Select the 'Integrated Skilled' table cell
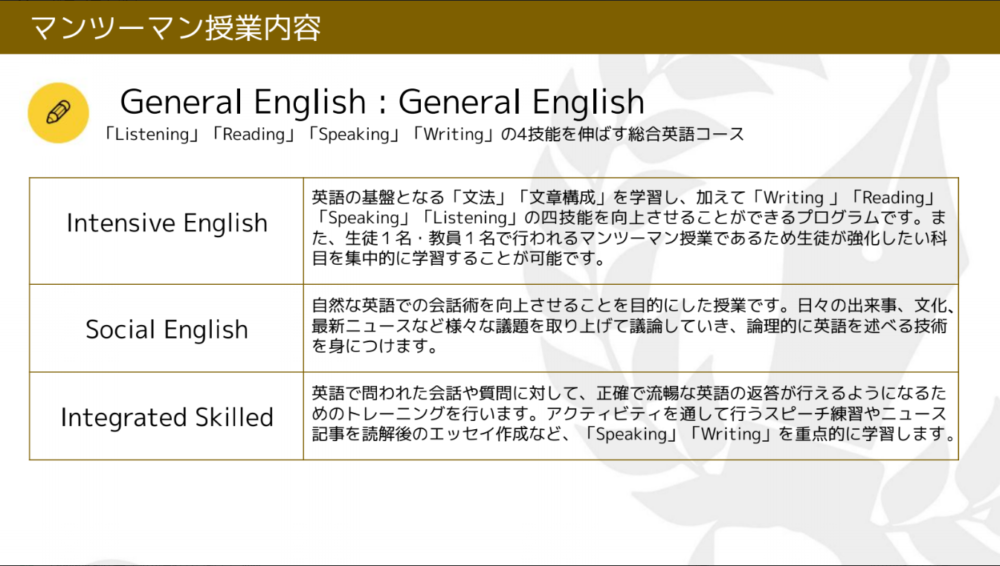This screenshot has width=1000, height=566. (x=166, y=416)
